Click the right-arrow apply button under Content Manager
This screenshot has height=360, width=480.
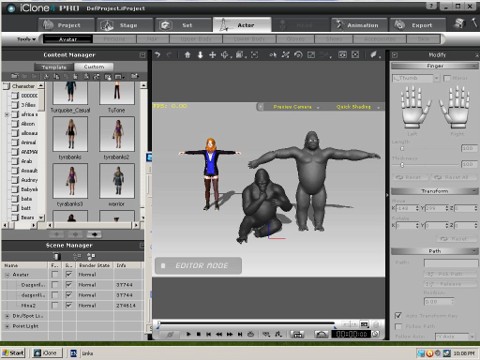pos(94,235)
